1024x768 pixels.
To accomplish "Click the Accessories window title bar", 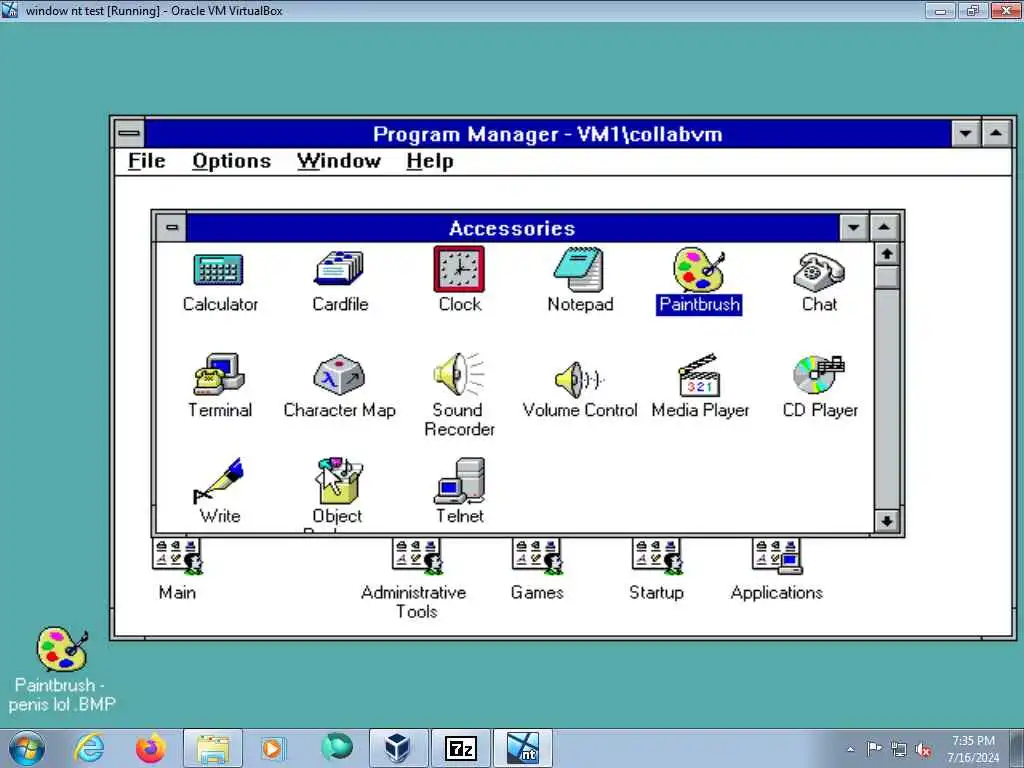I will 512,228.
